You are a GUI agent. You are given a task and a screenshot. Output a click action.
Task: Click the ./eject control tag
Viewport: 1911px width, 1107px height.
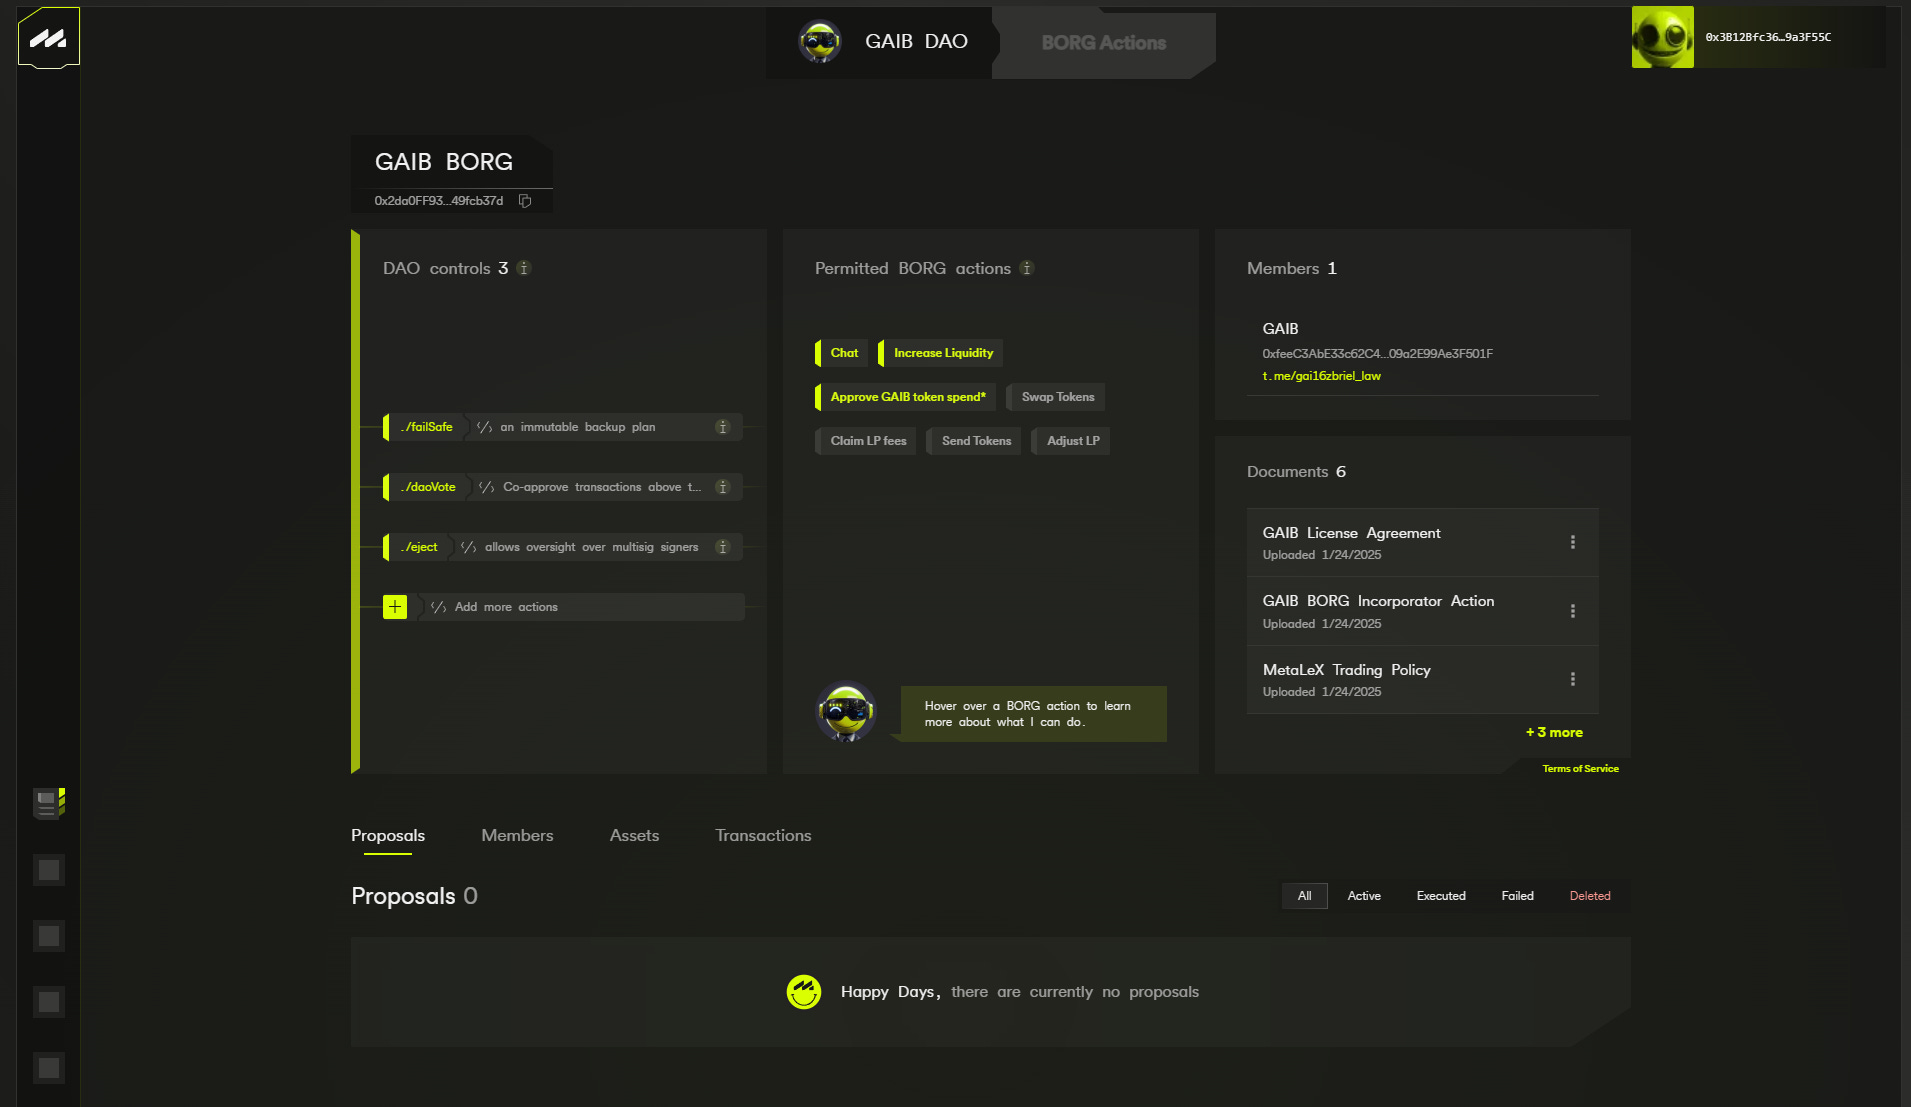point(418,547)
